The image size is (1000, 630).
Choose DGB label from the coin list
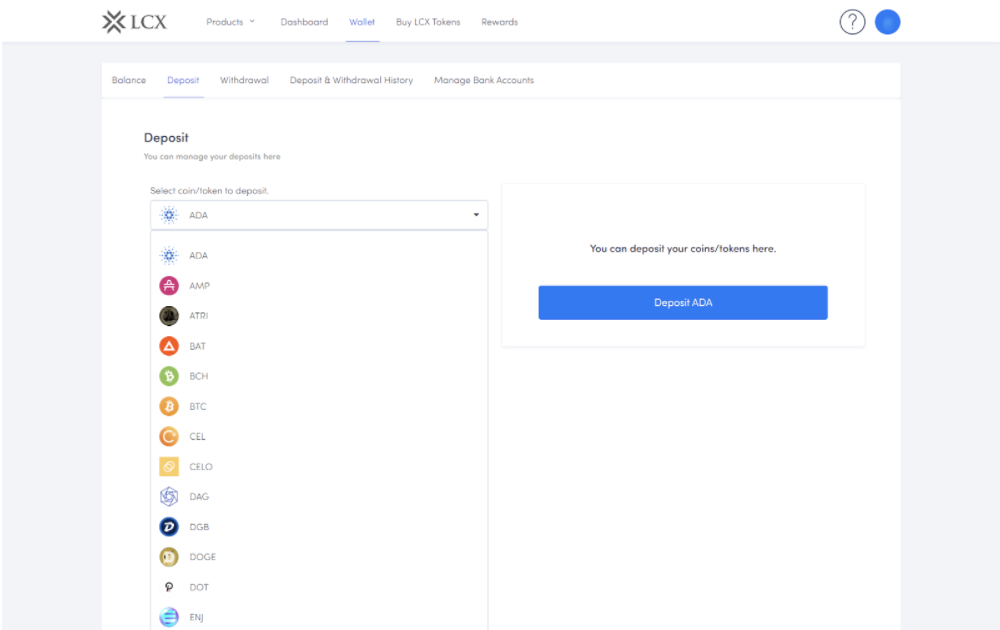(x=199, y=527)
